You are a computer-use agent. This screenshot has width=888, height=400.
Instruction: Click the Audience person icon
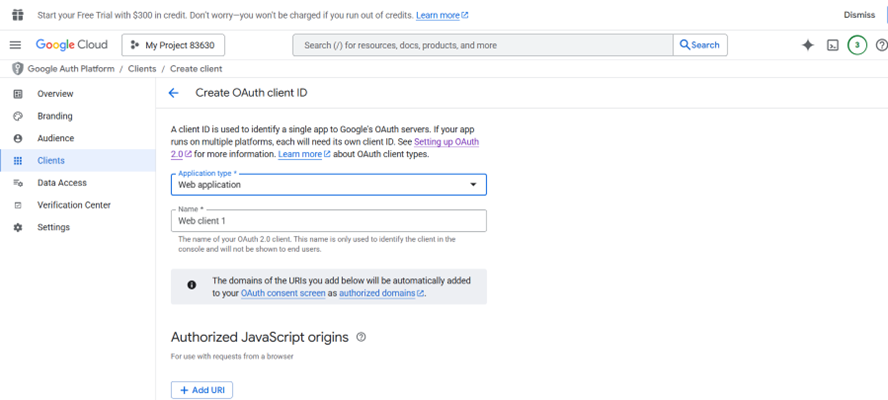pos(18,138)
